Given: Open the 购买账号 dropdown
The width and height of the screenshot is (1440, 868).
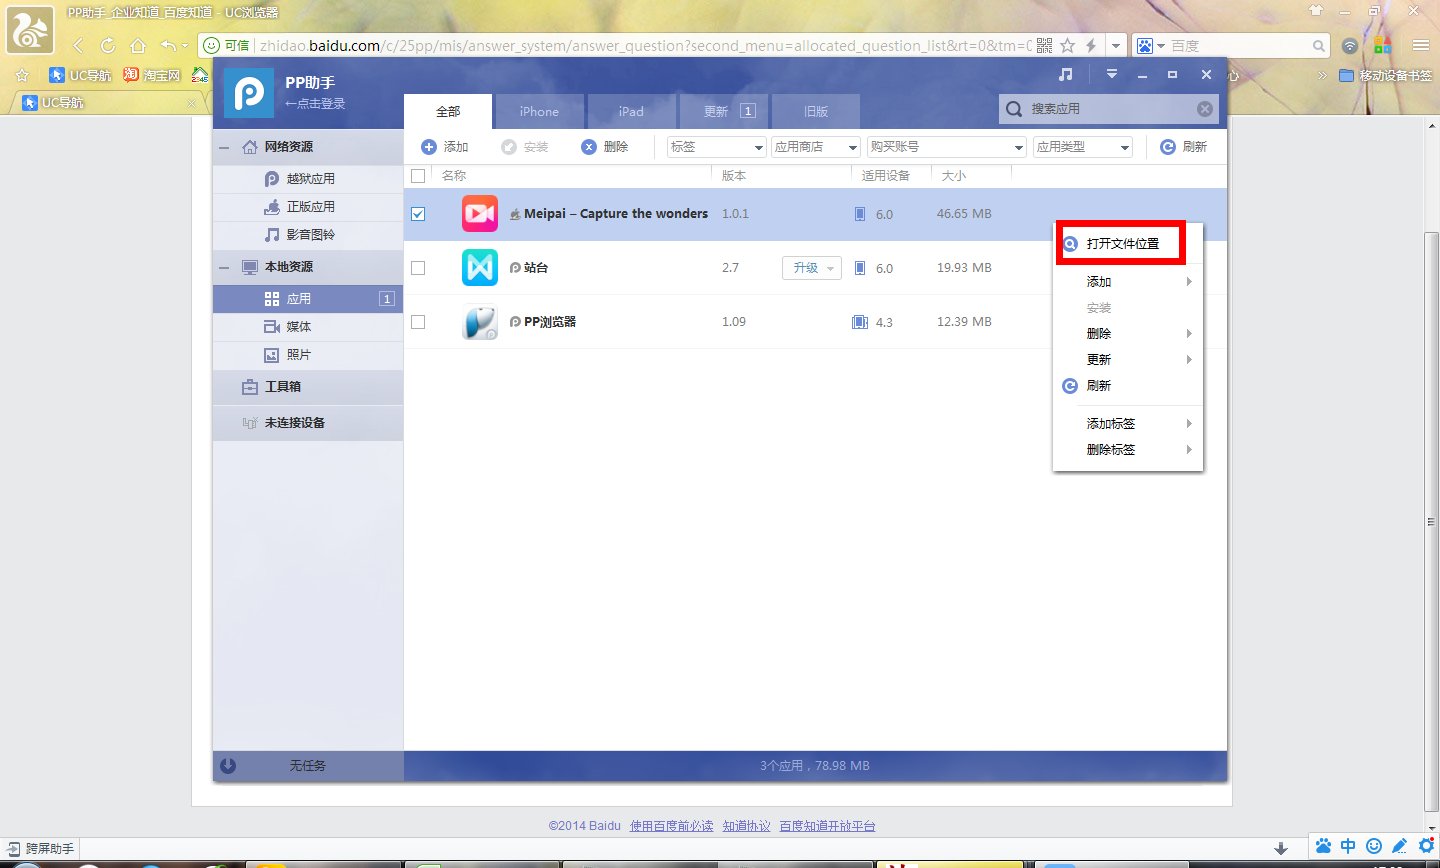Looking at the screenshot, I should tap(946, 147).
